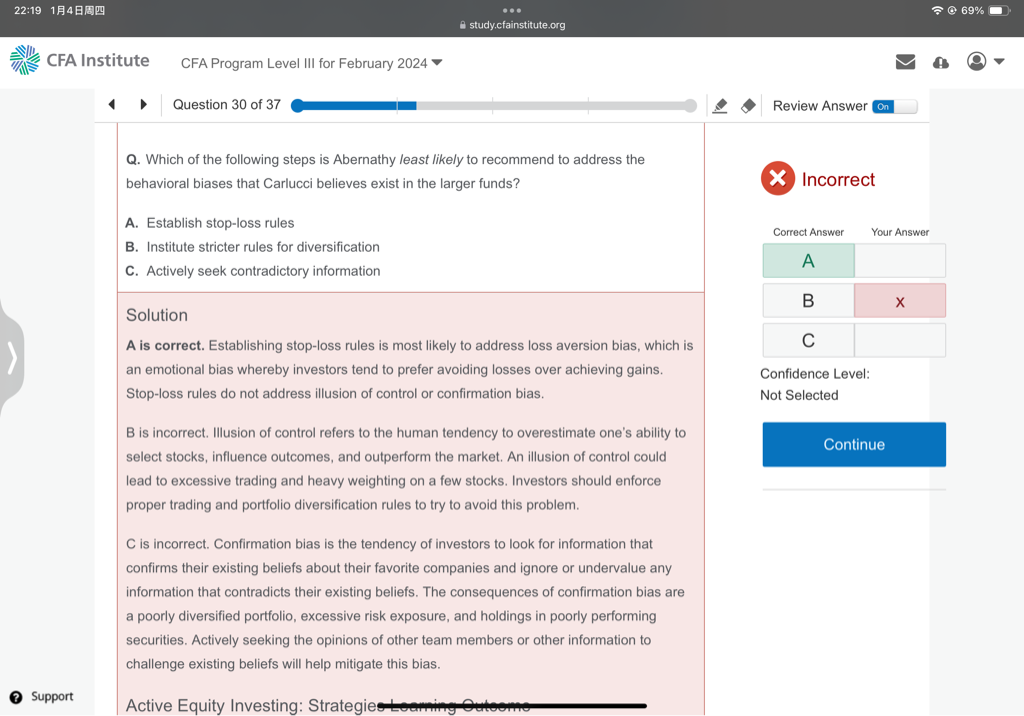Select the highlighter tool
This screenshot has width=1024, height=716.
(x=720, y=106)
